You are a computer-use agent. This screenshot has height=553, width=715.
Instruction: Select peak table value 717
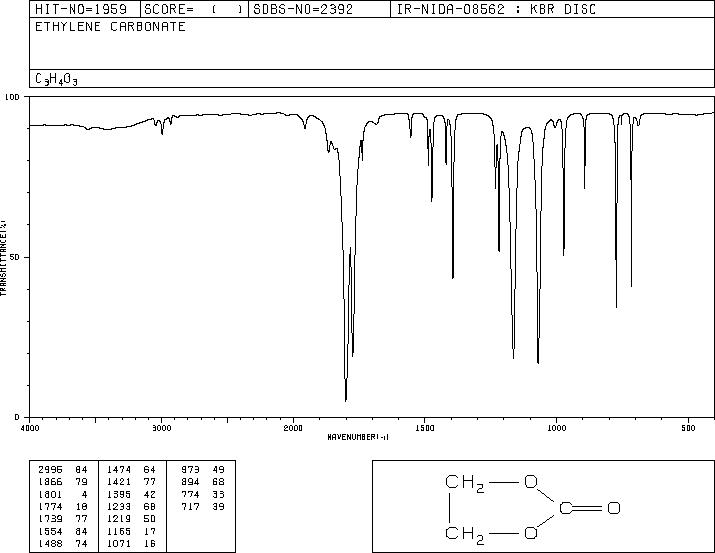pyautogui.click(x=190, y=506)
